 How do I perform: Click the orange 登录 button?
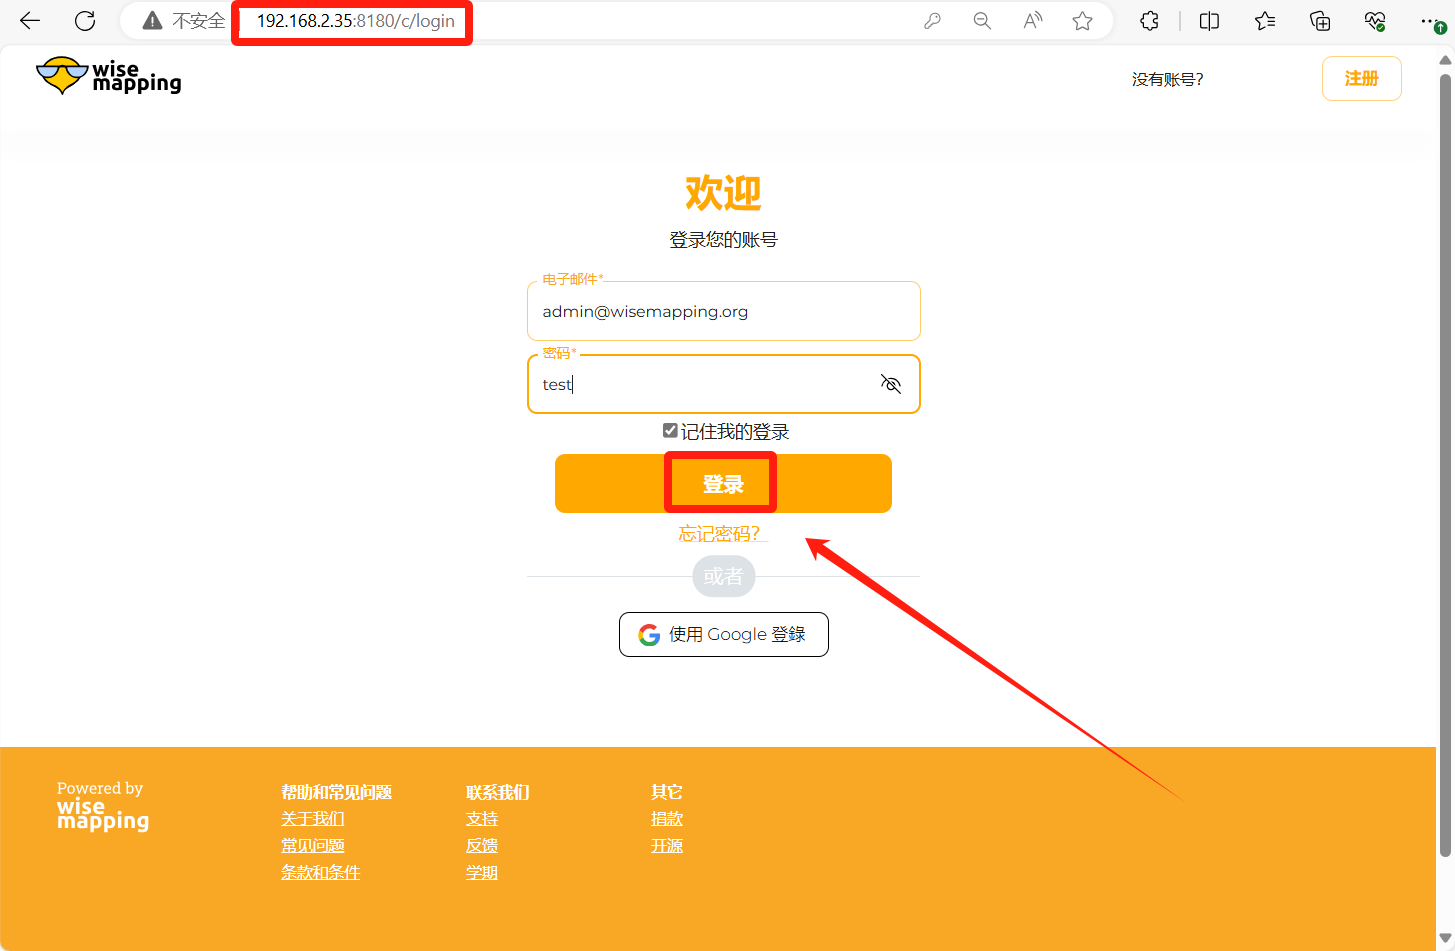coord(722,484)
